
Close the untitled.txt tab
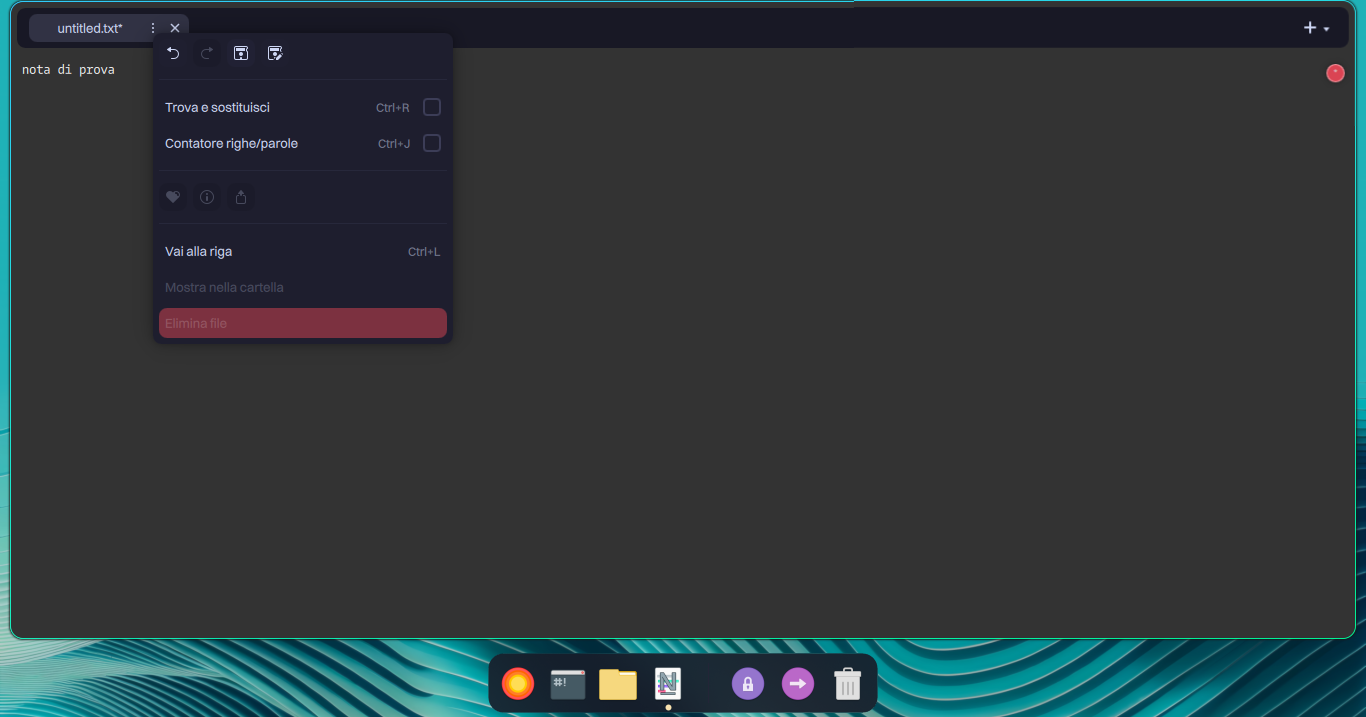[175, 28]
